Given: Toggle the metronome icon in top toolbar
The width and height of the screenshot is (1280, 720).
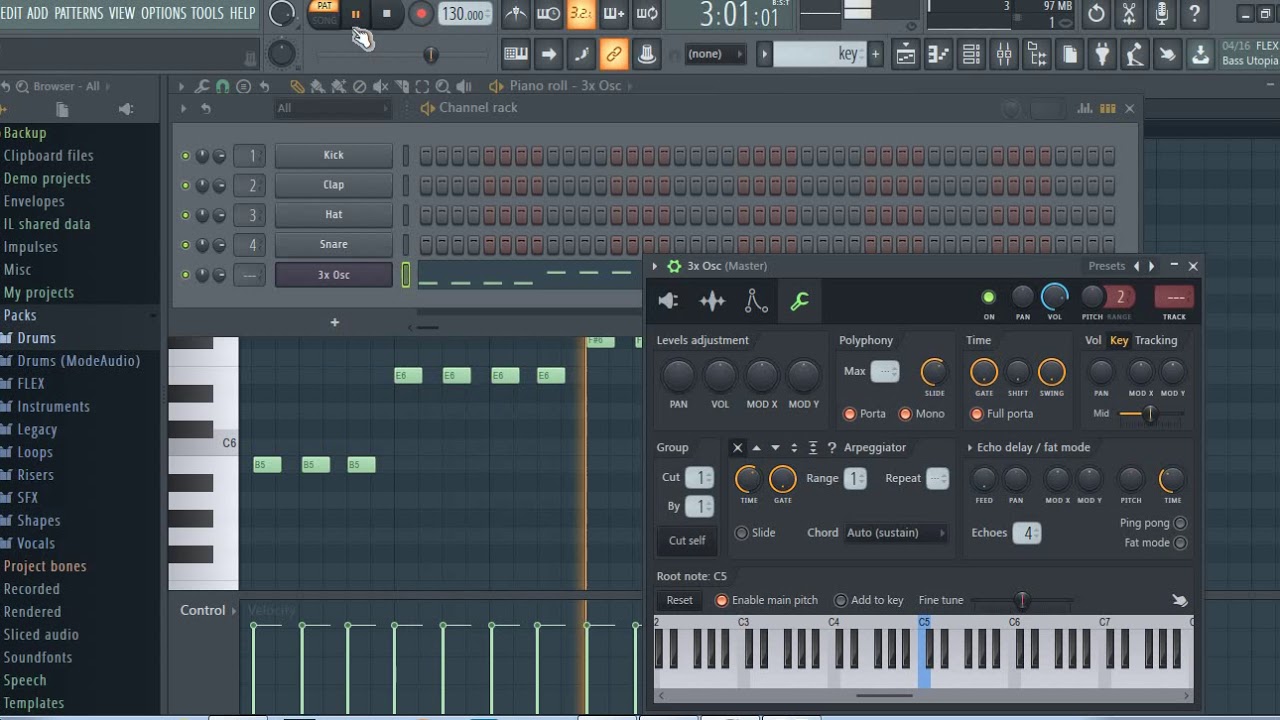Looking at the screenshot, I should coord(516,14).
